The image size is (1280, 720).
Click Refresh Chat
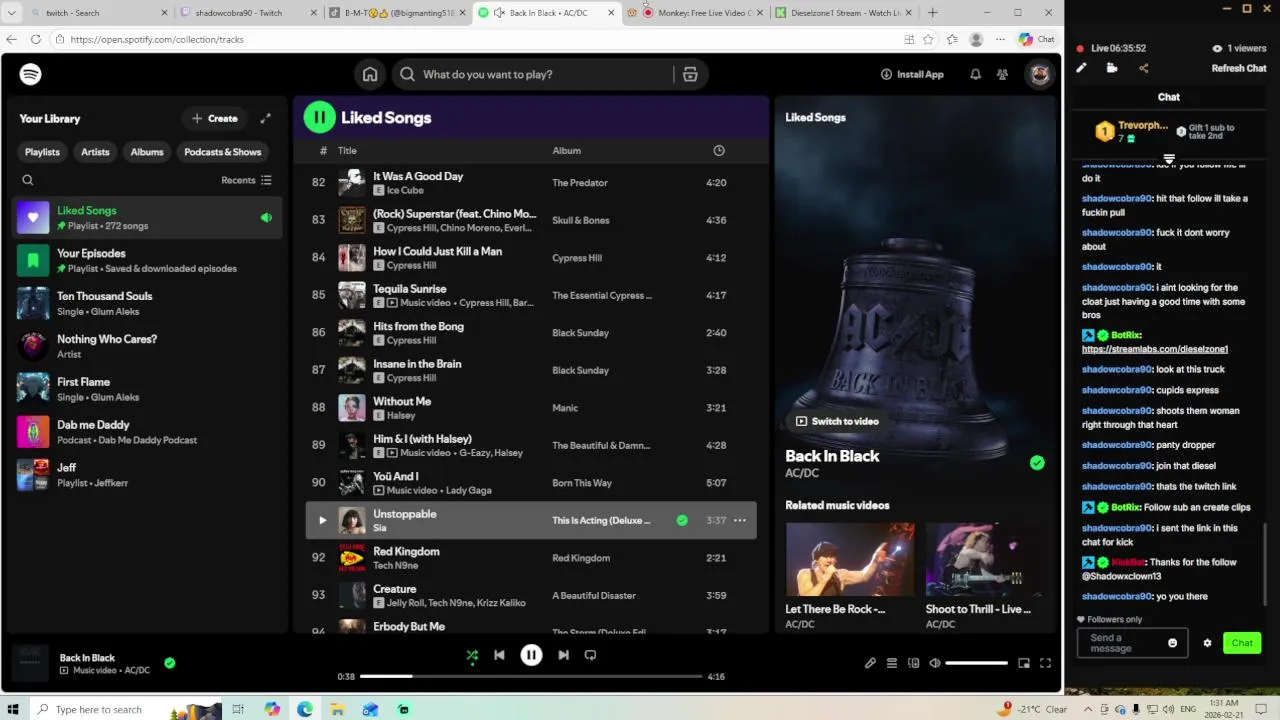point(1239,68)
